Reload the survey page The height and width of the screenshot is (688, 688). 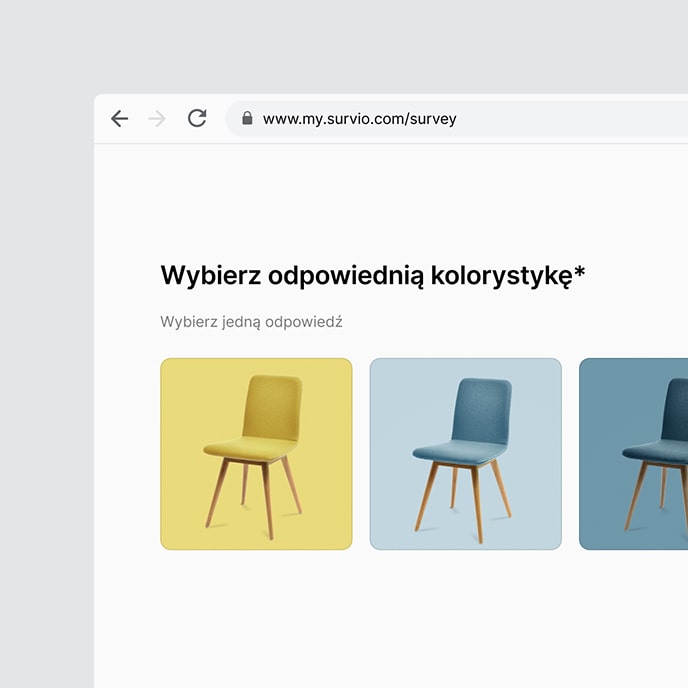pos(197,119)
